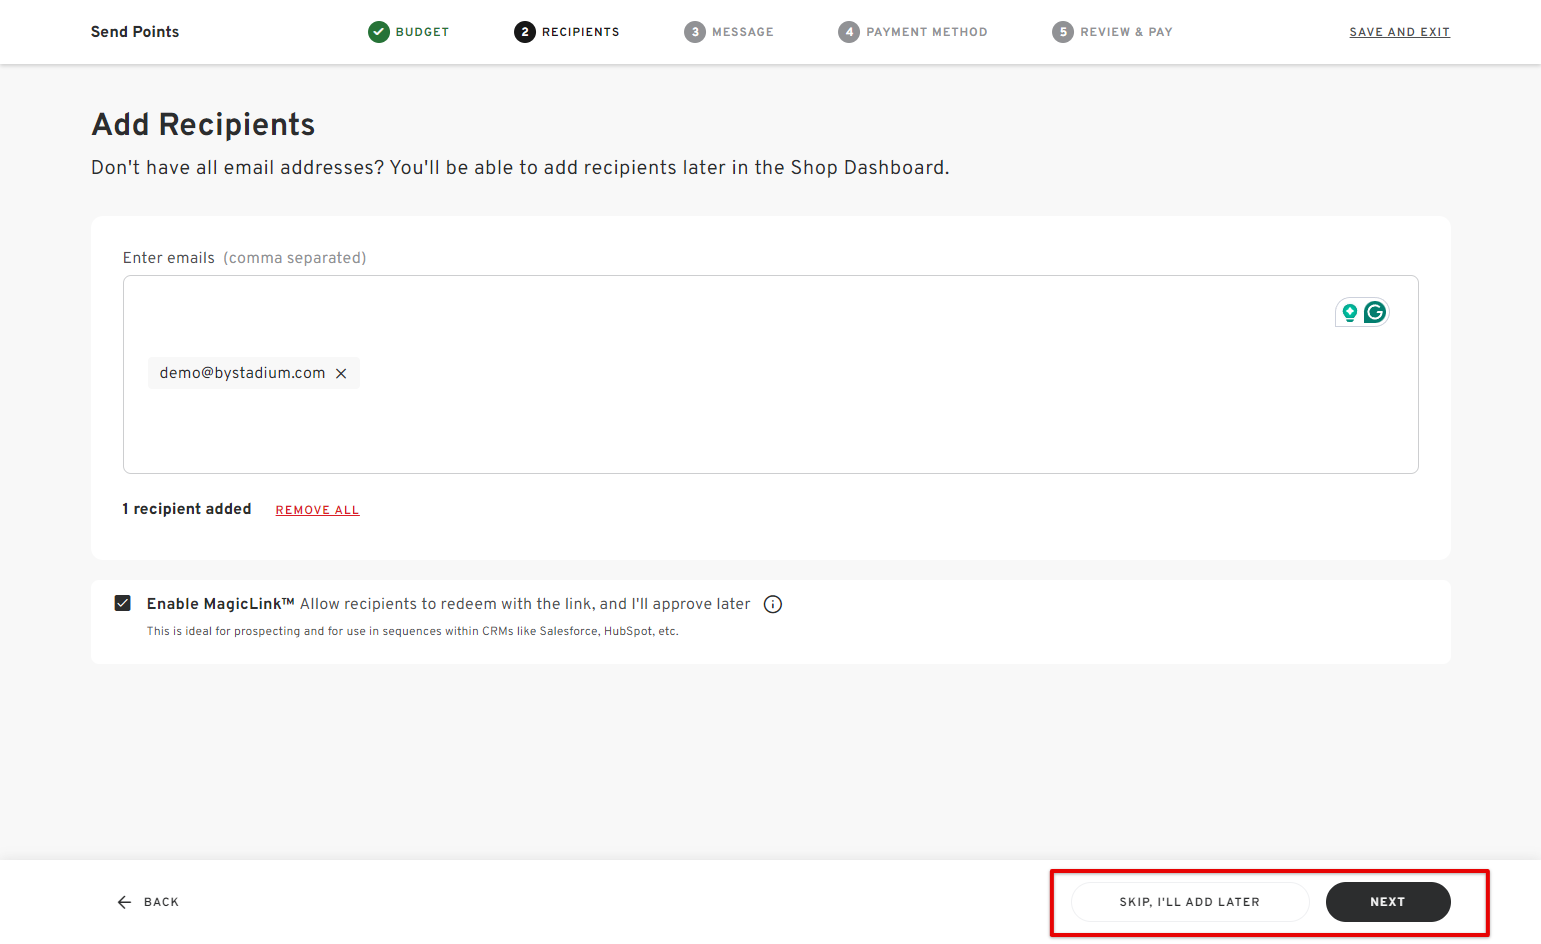
Task: Uncheck the Enable MagicLink checkbox
Action: coord(122,602)
